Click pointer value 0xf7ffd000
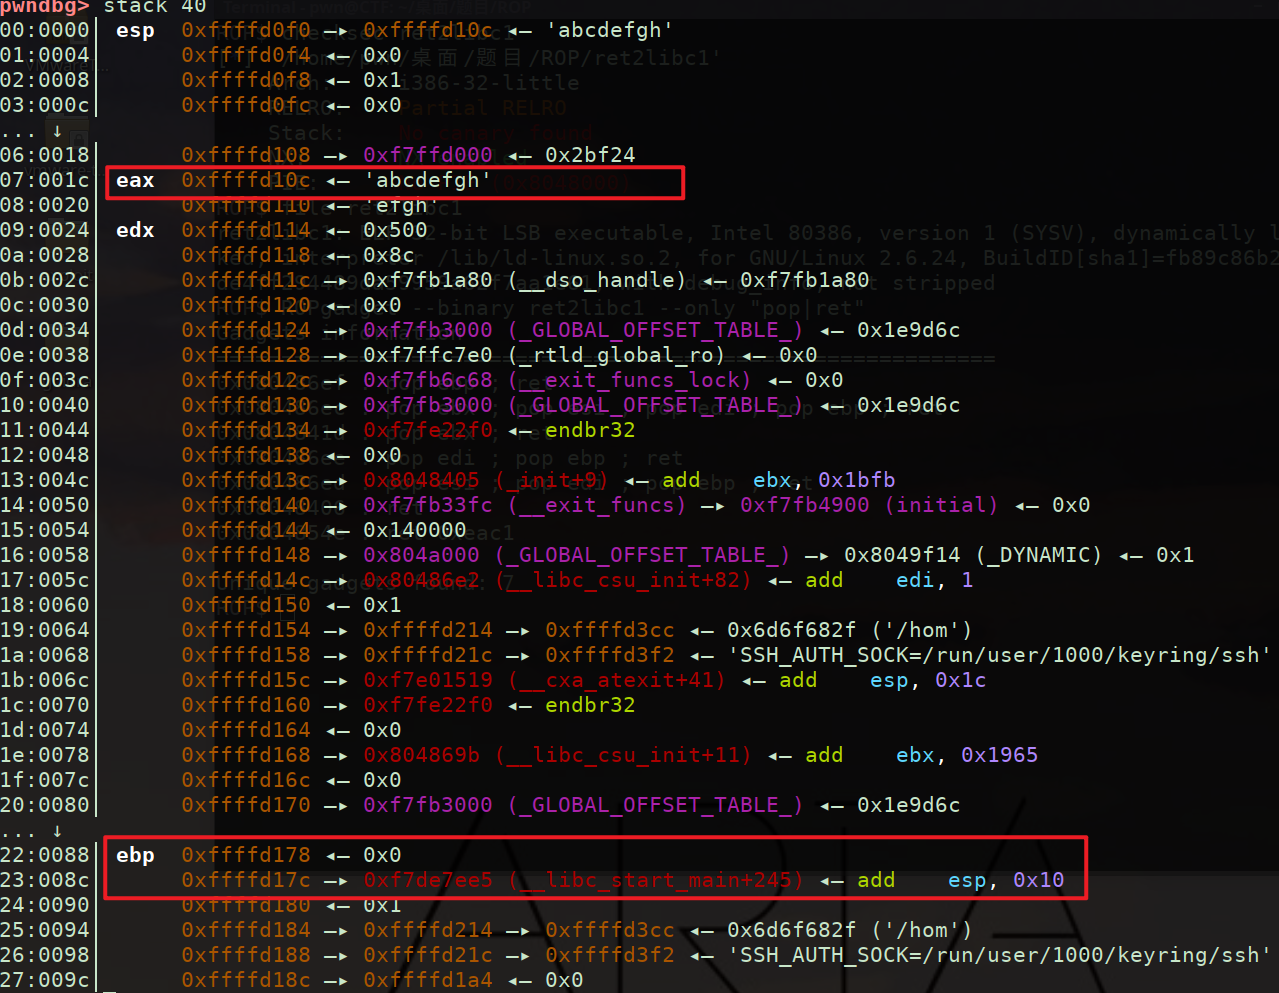 [x=428, y=156]
